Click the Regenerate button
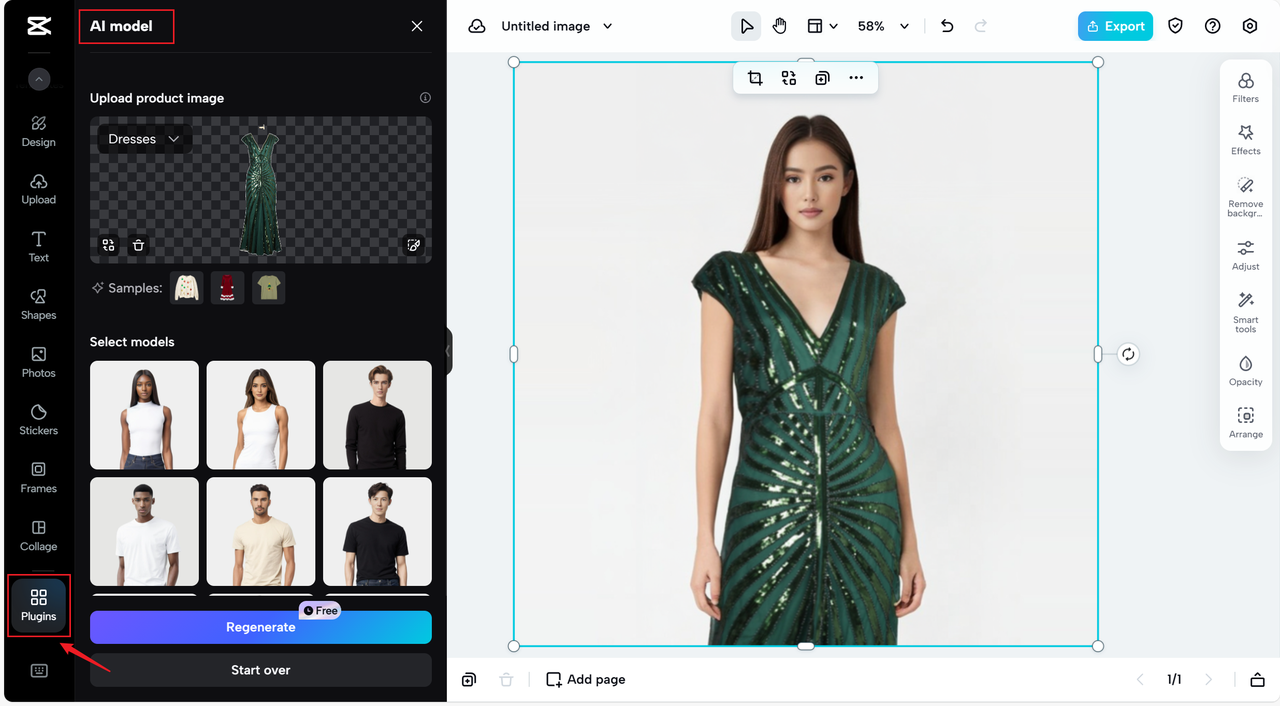 (261, 627)
